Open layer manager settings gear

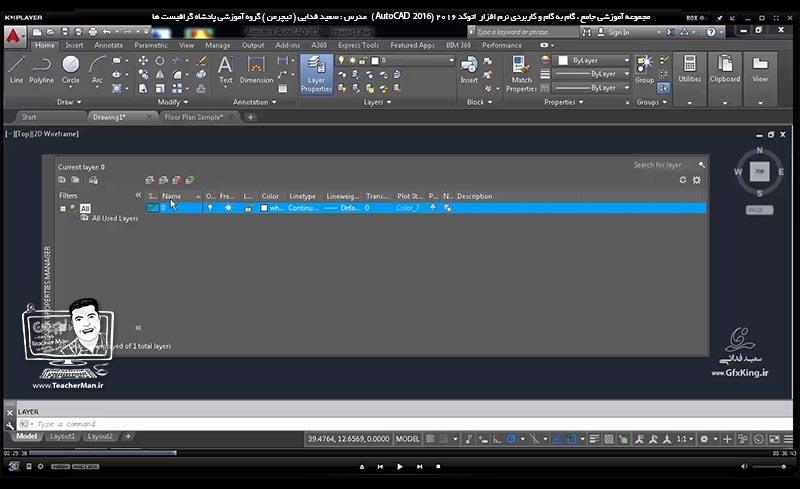click(696, 180)
